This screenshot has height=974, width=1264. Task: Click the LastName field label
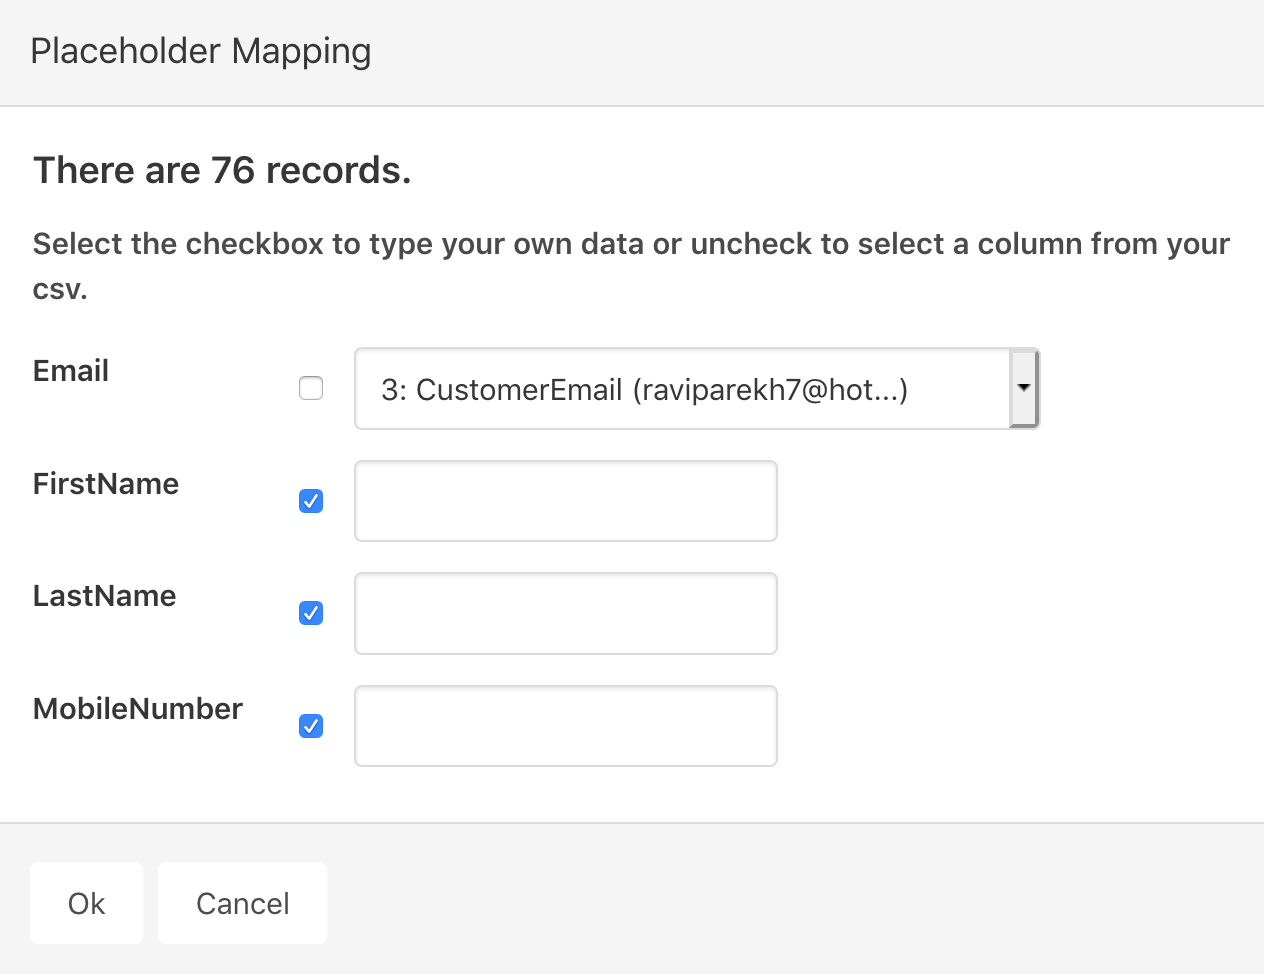pyautogui.click(x=105, y=596)
